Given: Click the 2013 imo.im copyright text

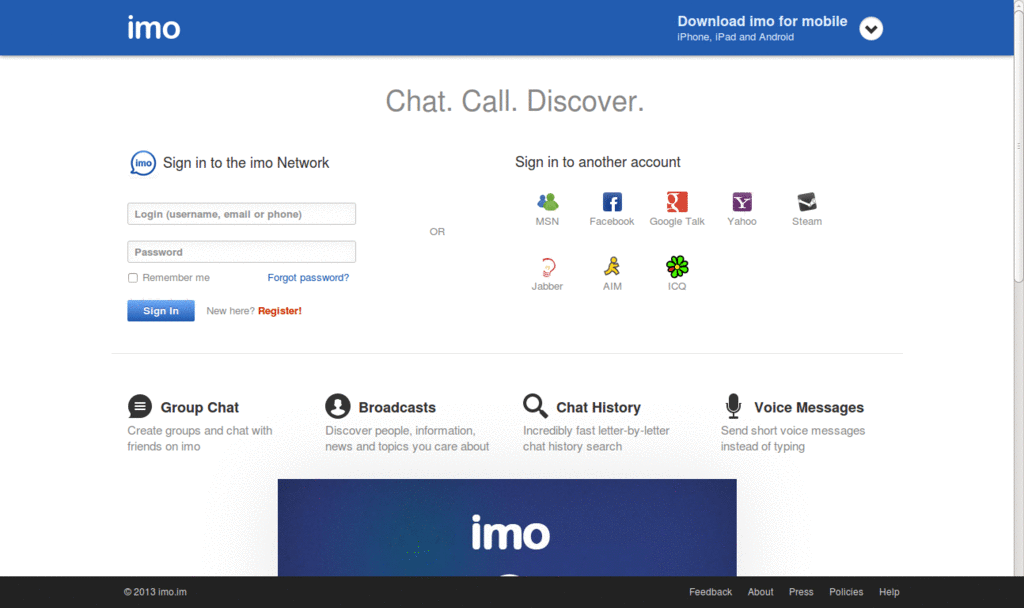Looking at the screenshot, I should click(155, 592).
